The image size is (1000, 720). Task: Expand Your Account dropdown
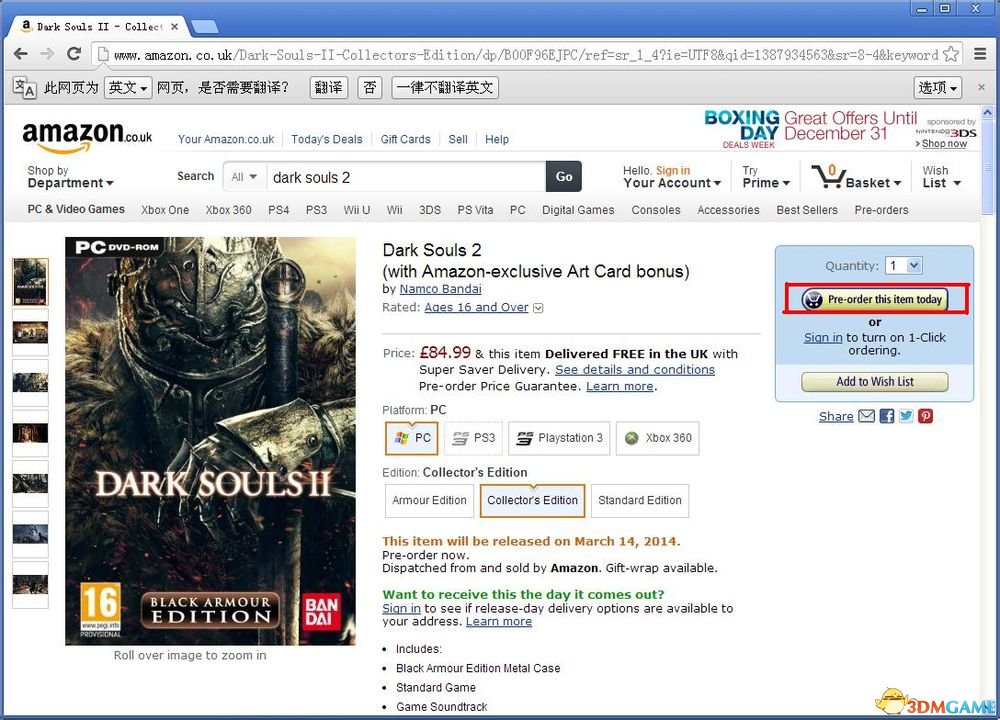[x=672, y=183]
